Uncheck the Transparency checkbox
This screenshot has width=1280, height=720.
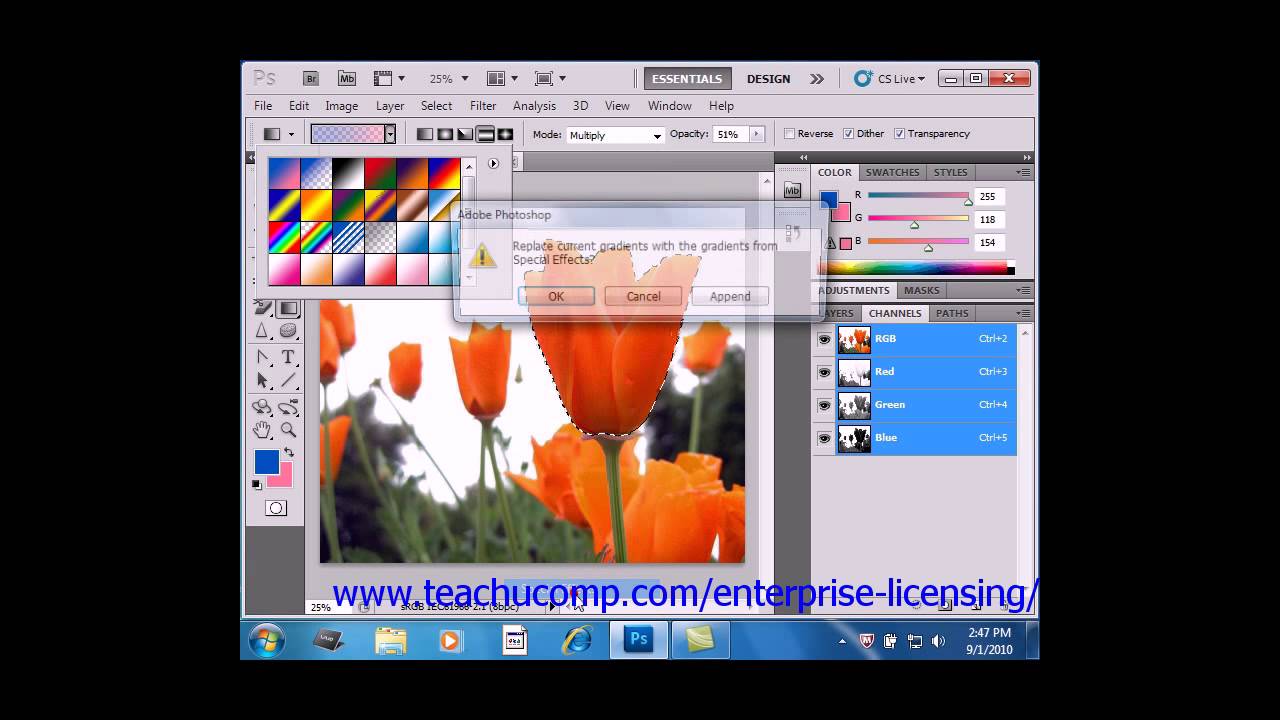tap(899, 134)
